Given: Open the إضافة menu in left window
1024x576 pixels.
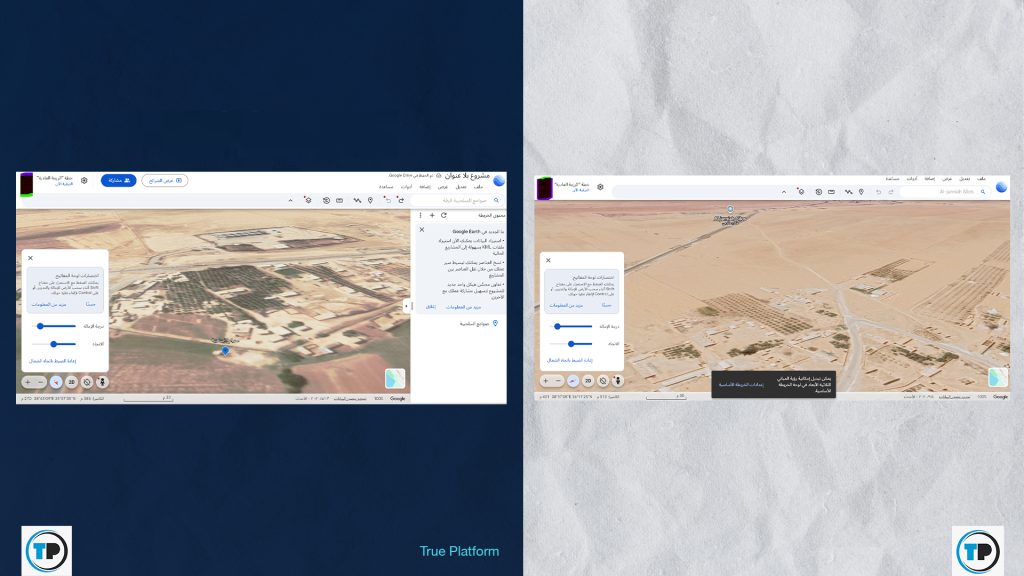Looking at the screenshot, I should [x=425, y=187].
